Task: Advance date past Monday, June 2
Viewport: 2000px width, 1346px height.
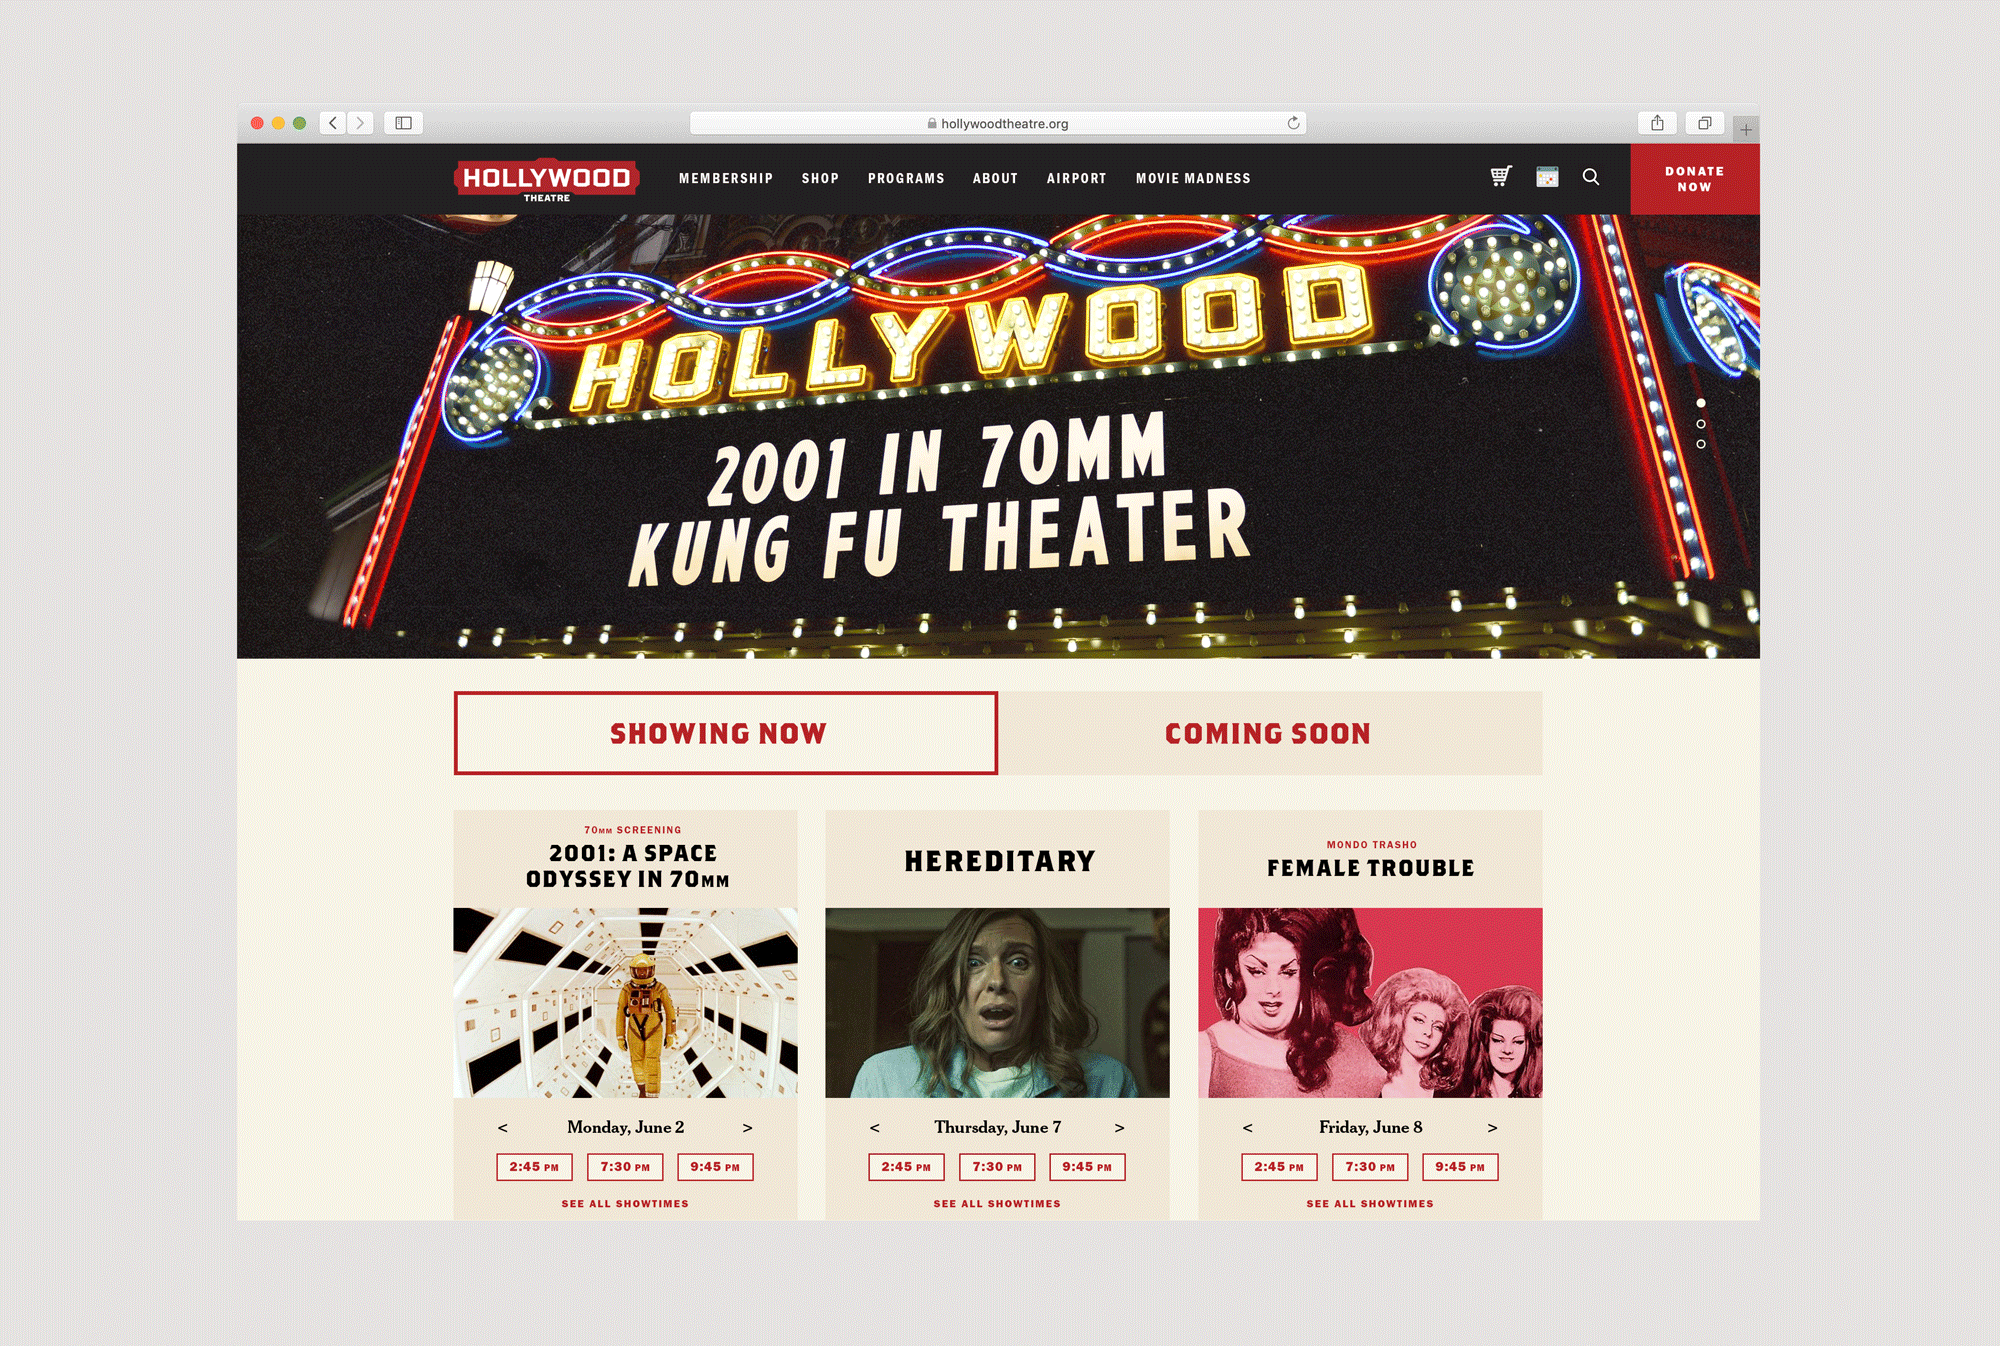Action: point(747,1128)
